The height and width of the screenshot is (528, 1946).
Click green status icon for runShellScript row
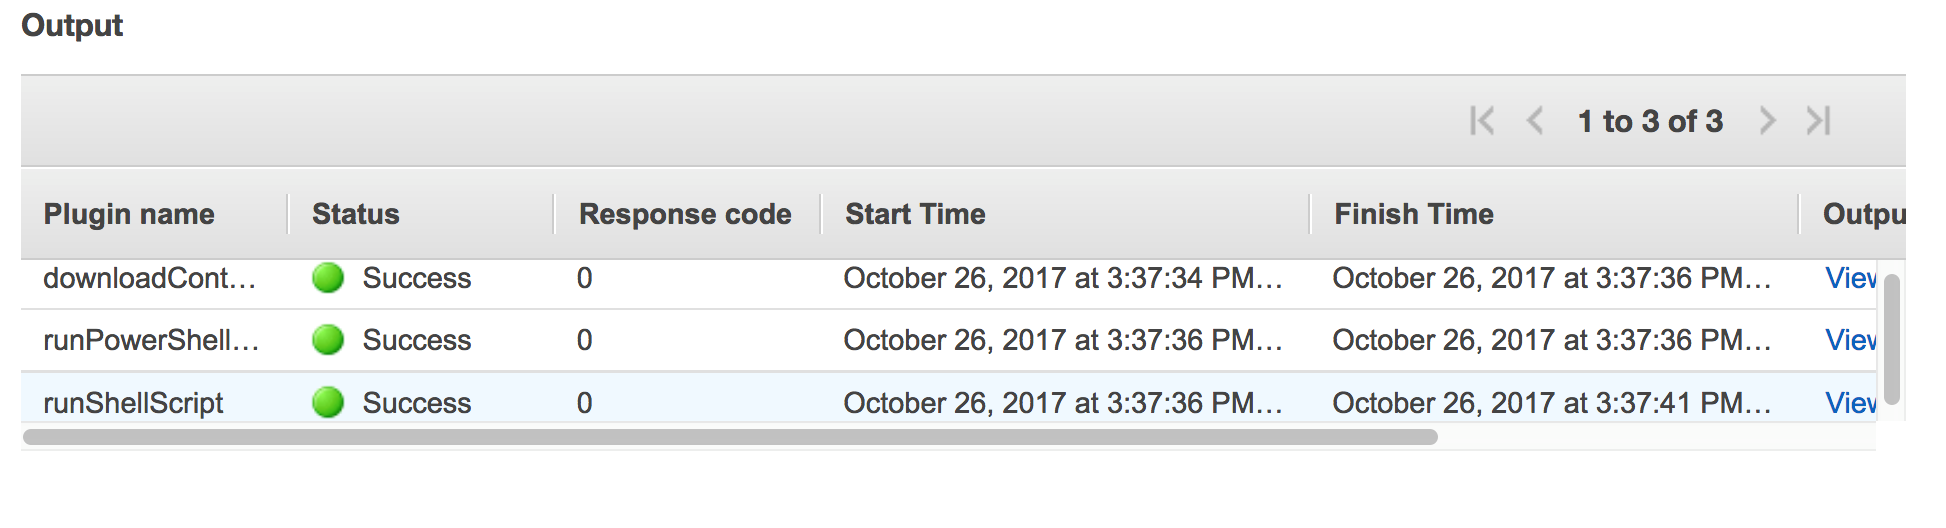[x=328, y=403]
